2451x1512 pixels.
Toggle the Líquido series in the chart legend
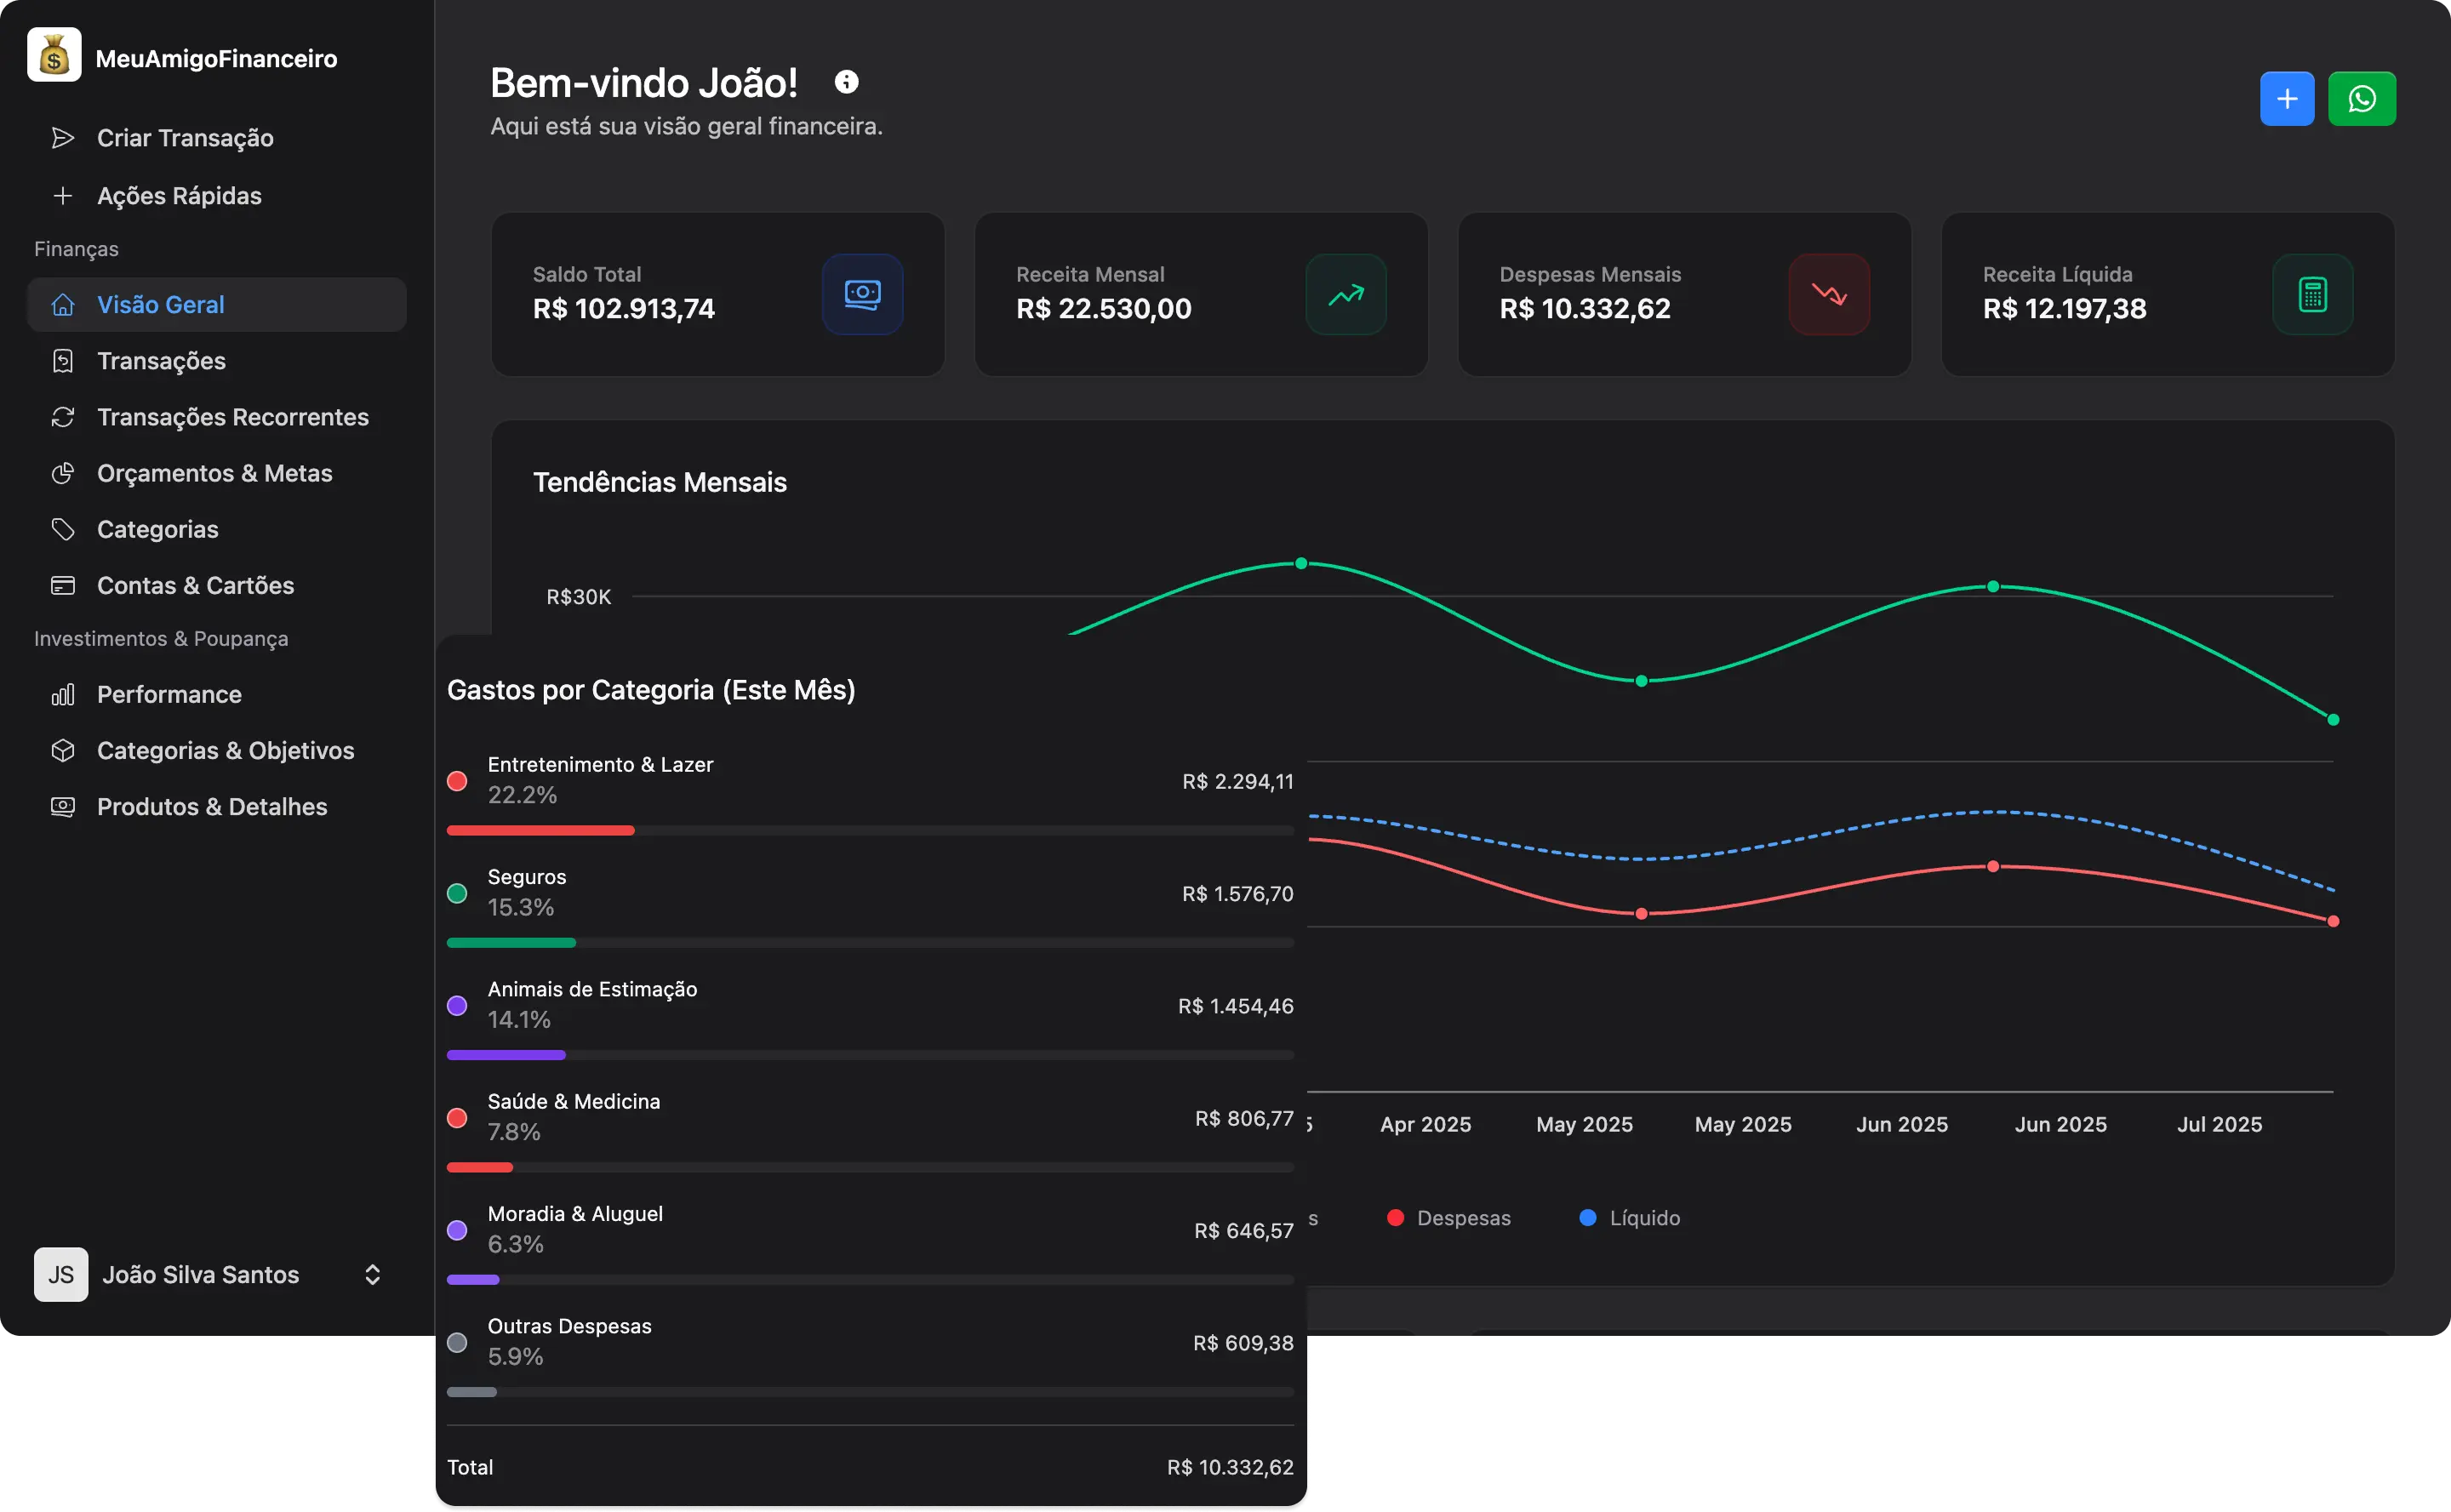point(1628,1218)
